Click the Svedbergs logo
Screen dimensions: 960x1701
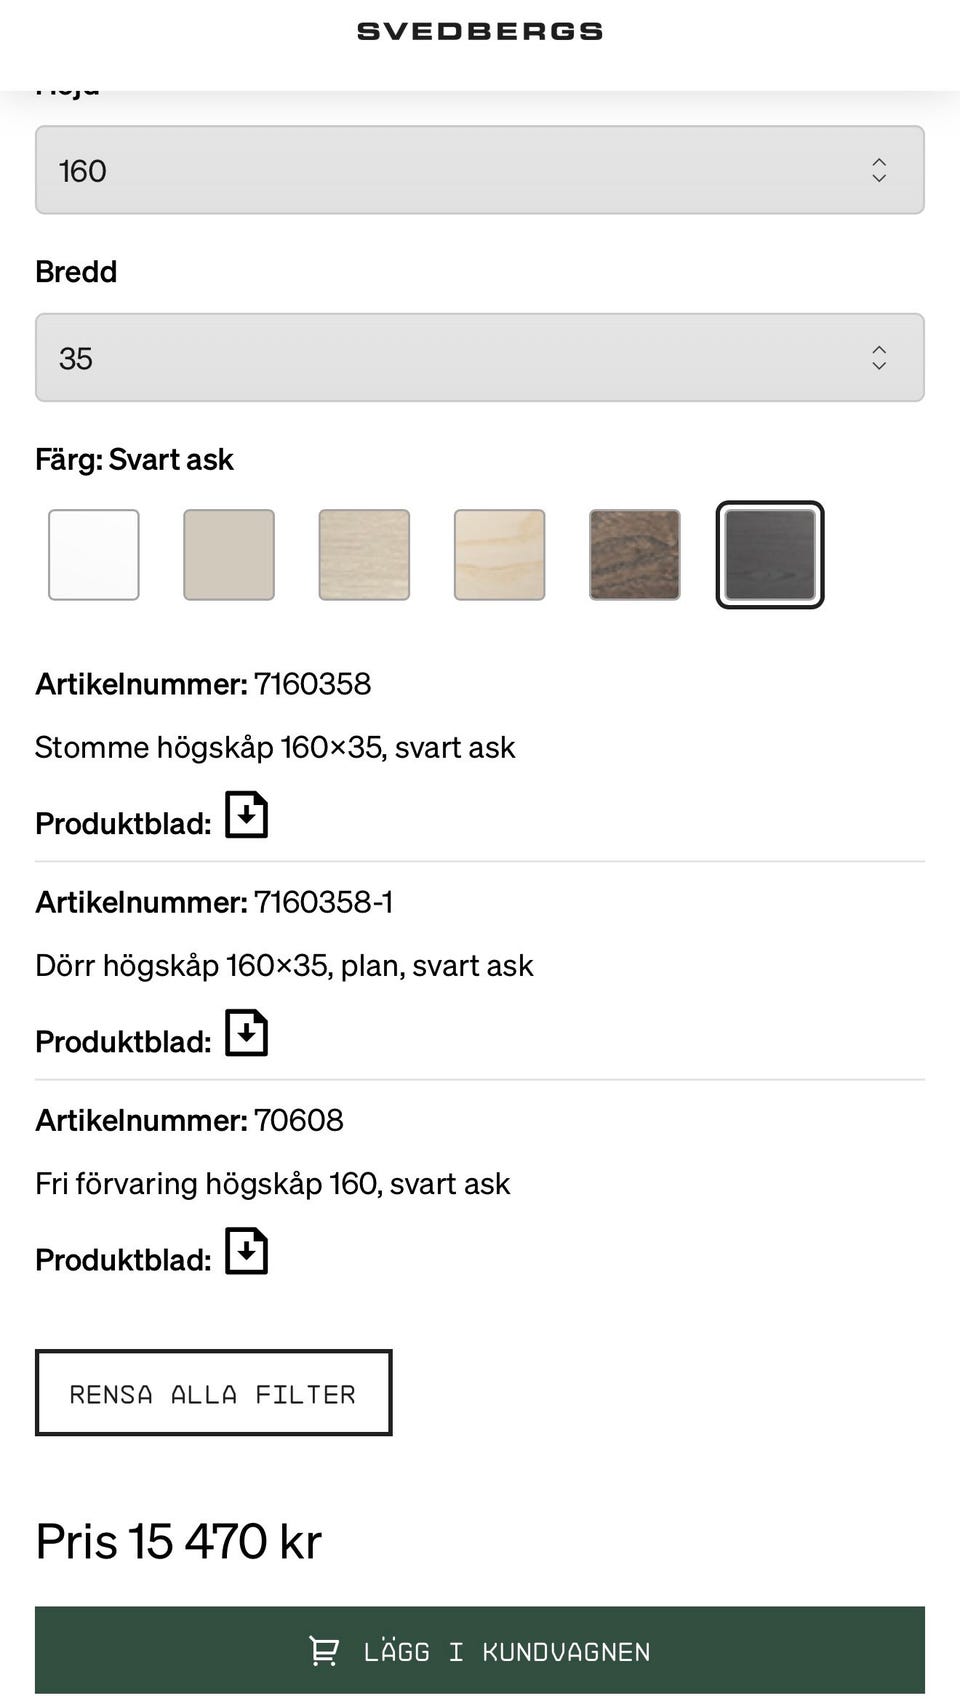(480, 32)
